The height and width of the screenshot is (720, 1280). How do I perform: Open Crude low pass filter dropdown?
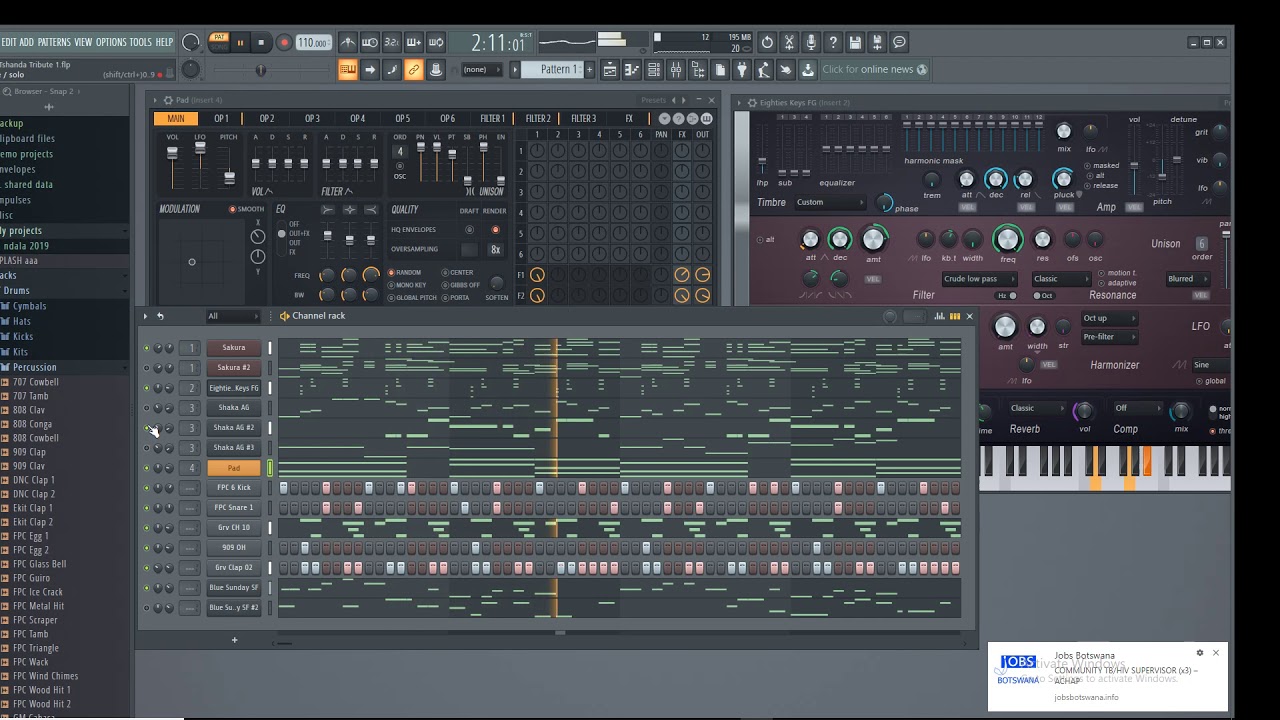pos(979,279)
